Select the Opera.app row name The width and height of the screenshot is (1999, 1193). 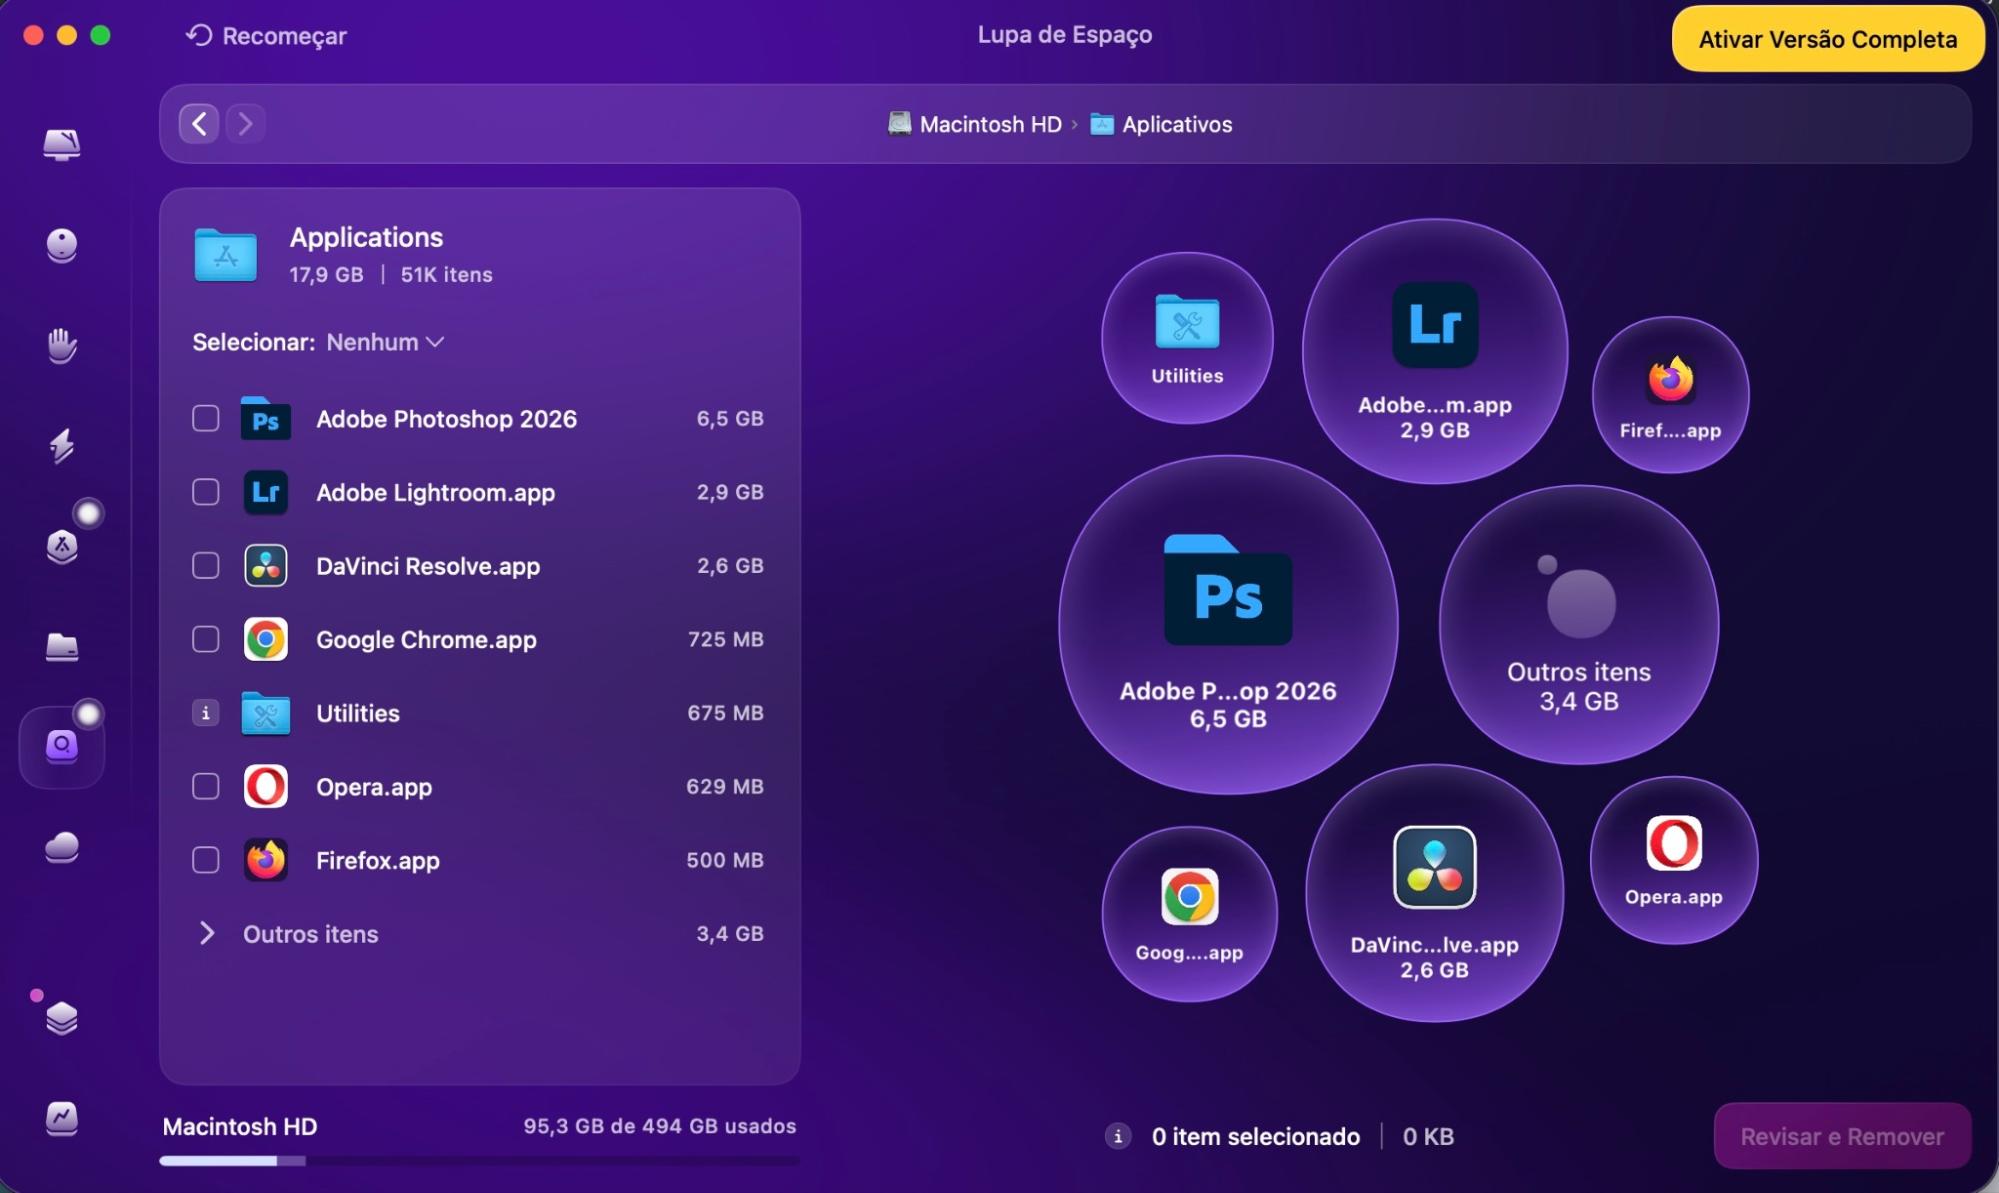374,787
